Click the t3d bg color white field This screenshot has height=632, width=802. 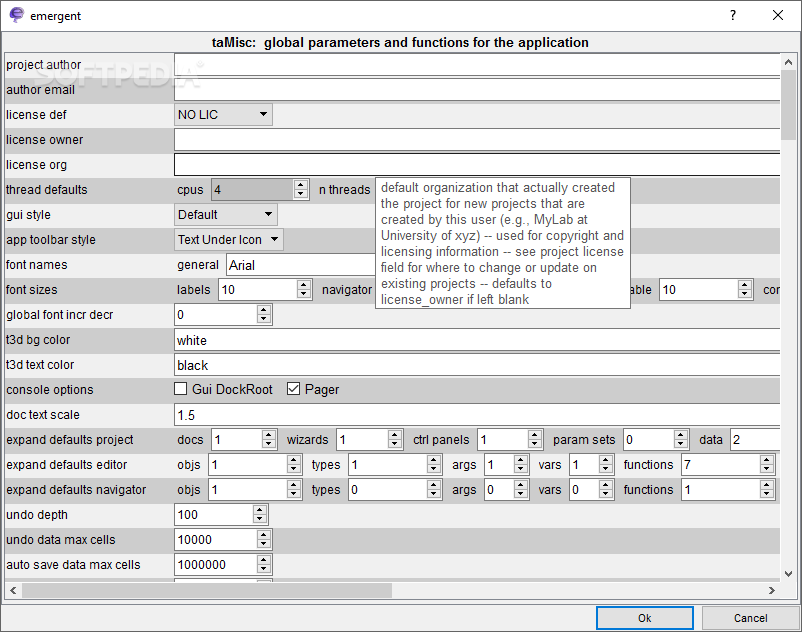[477, 340]
